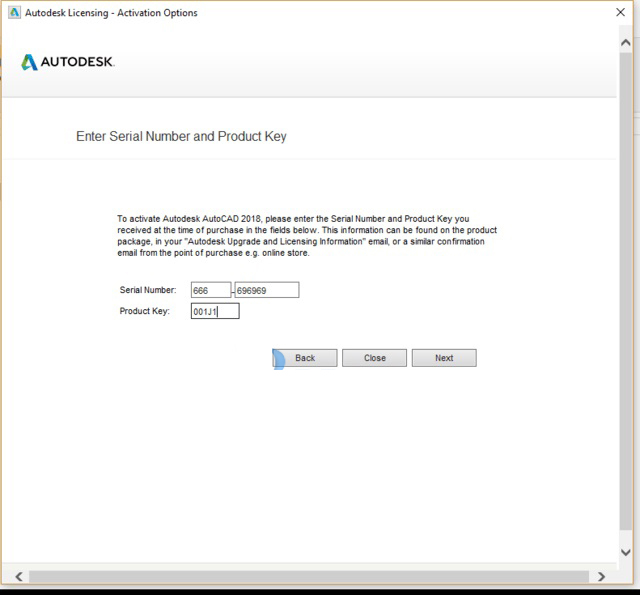Image resolution: width=640 pixels, height=595 pixels.
Task: Select the Product Key input field
Action: tap(215, 311)
